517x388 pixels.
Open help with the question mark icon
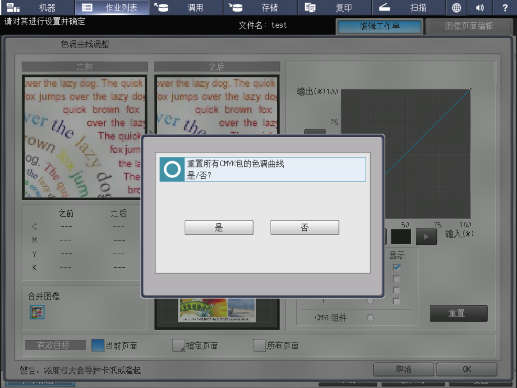tap(505, 7)
